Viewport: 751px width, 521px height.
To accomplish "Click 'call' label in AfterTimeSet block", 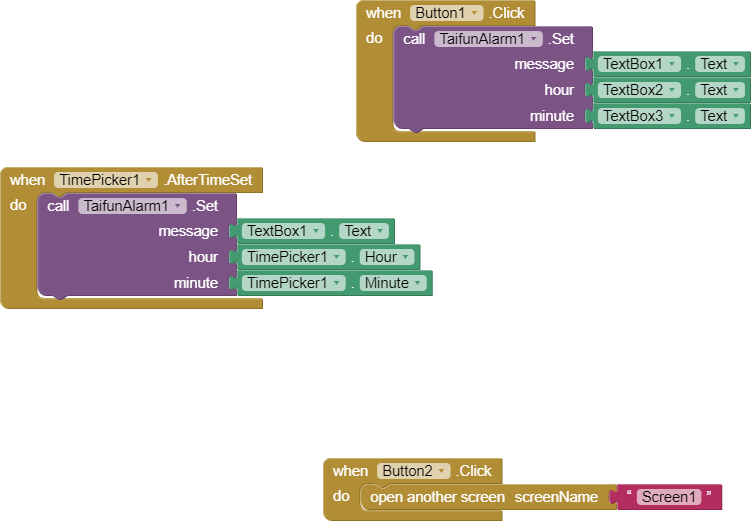I will [x=58, y=206].
